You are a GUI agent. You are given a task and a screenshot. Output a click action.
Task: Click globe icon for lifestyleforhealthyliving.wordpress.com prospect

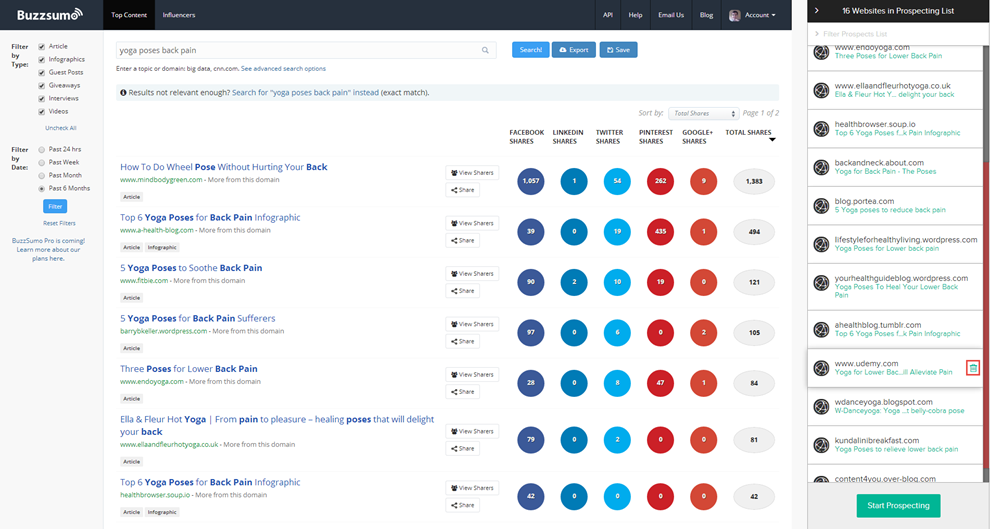tap(821, 244)
